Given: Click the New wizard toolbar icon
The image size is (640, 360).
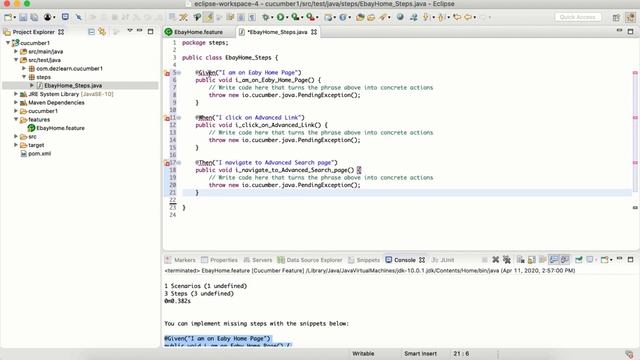Looking at the screenshot, I should [x=8, y=17].
